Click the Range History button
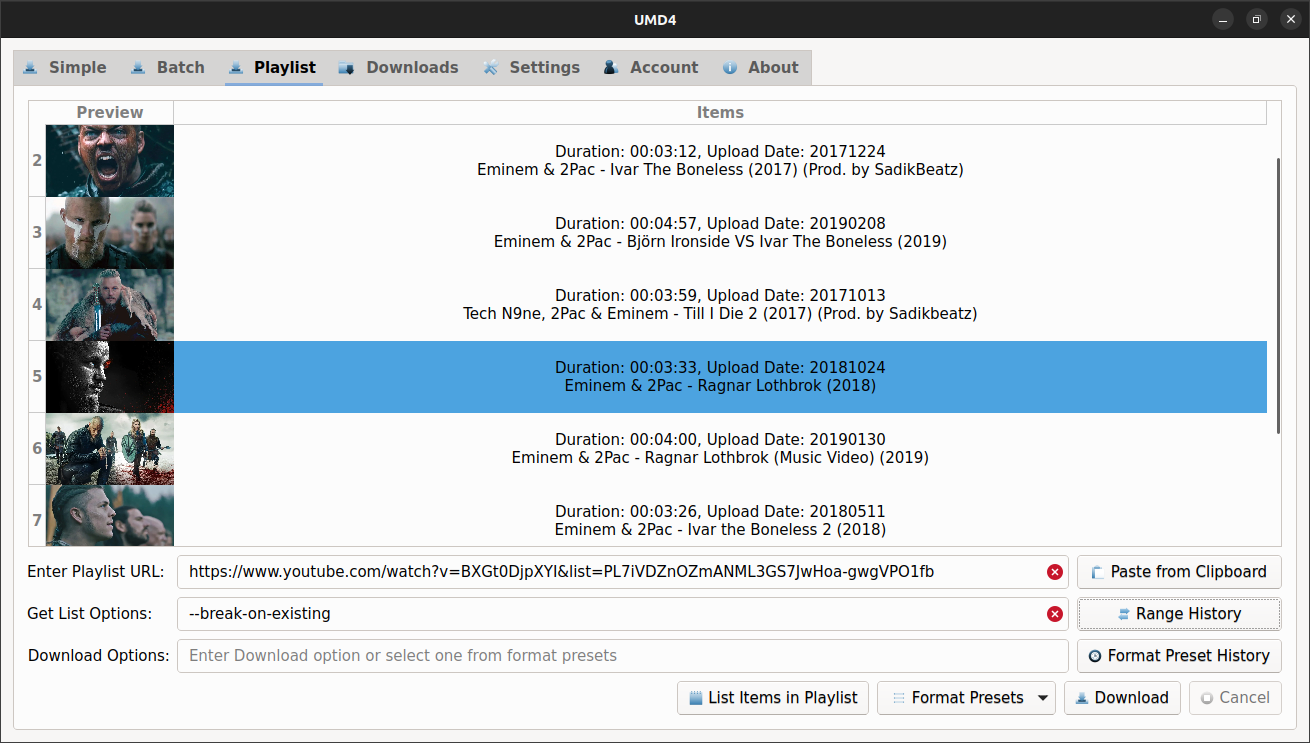 pyautogui.click(x=1178, y=613)
